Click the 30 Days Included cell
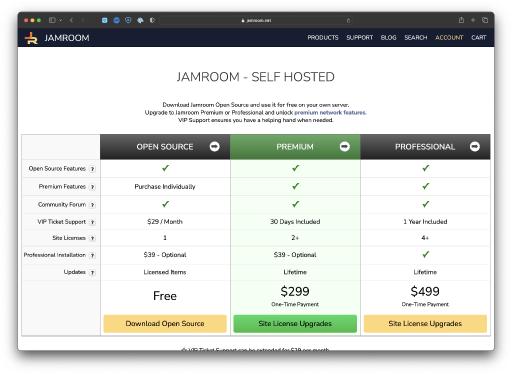512x374 pixels. 295,222
